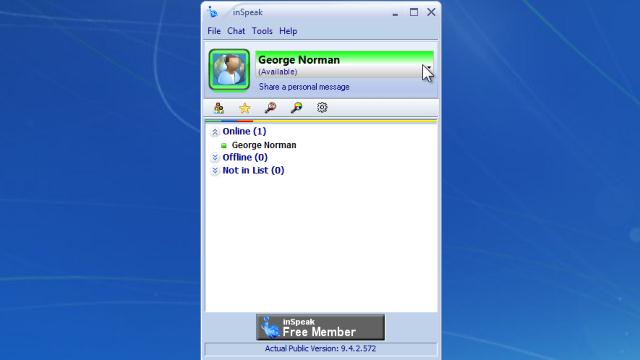Click the Share a personal message link
Image resolution: width=640 pixels, height=360 pixels.
tap(304, 87)
